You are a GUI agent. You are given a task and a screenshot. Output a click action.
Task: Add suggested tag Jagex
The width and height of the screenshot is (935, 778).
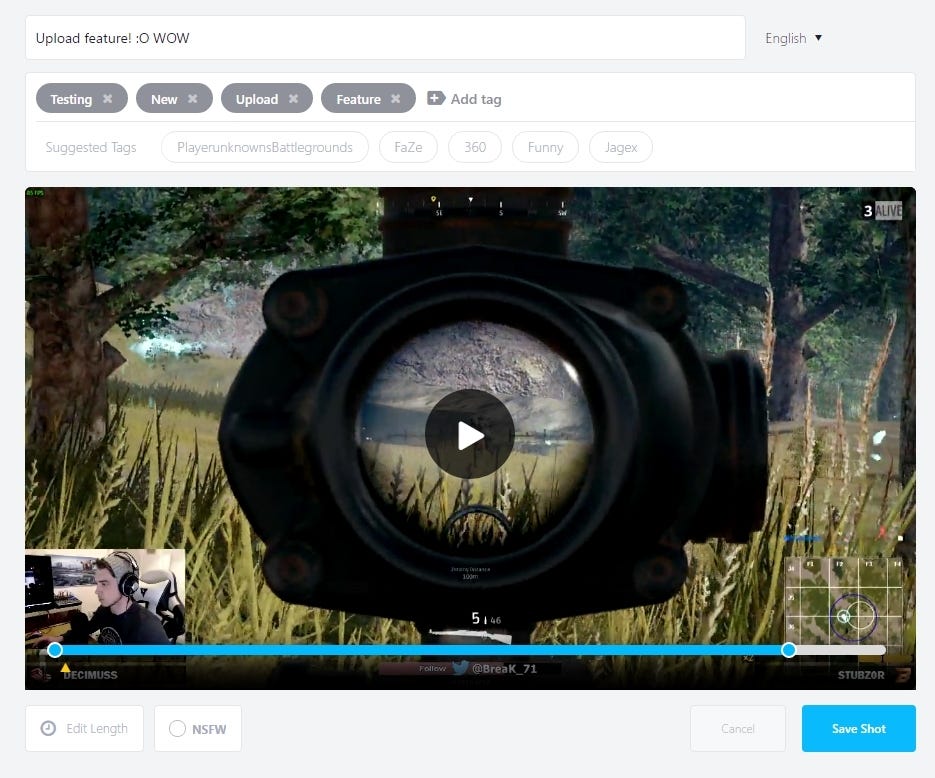click(x=621, y=147)
